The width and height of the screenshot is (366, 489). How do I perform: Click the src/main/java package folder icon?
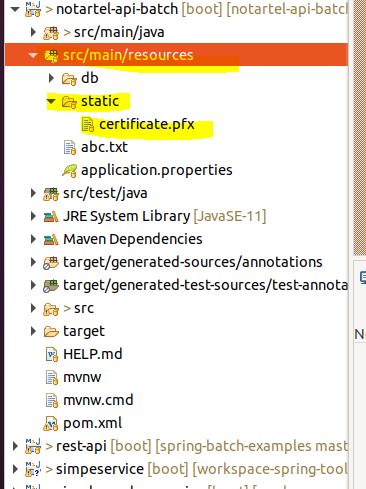pos(51,33)
